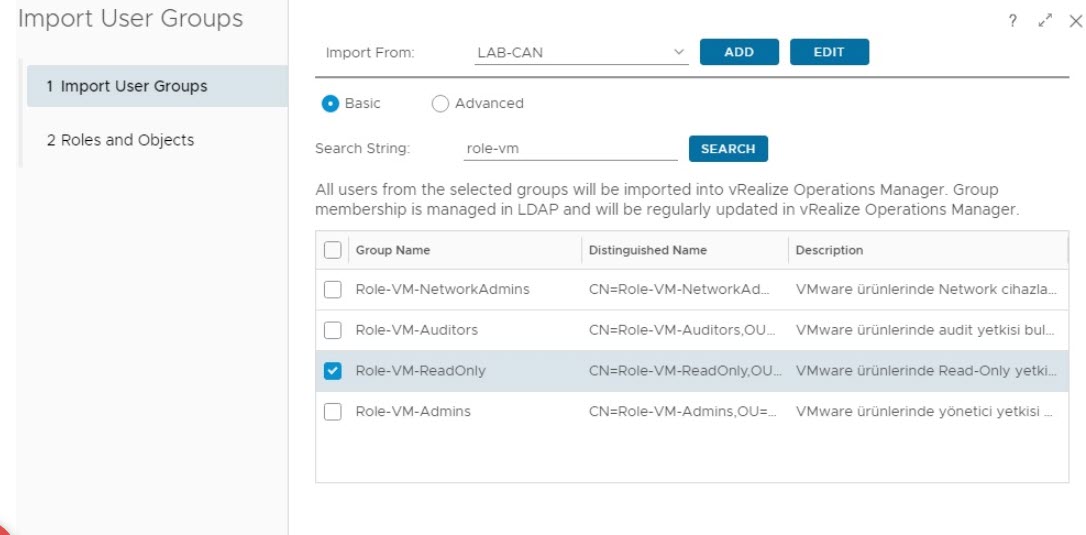Toggle the select-all header checkbox

point(333,250)
